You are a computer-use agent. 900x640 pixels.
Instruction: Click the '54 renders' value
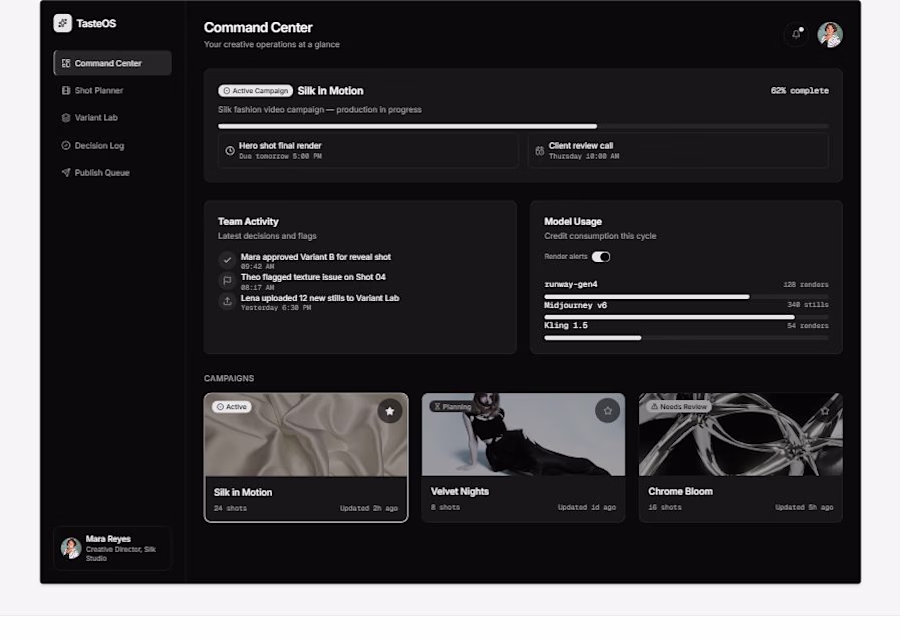coord(808,325)
